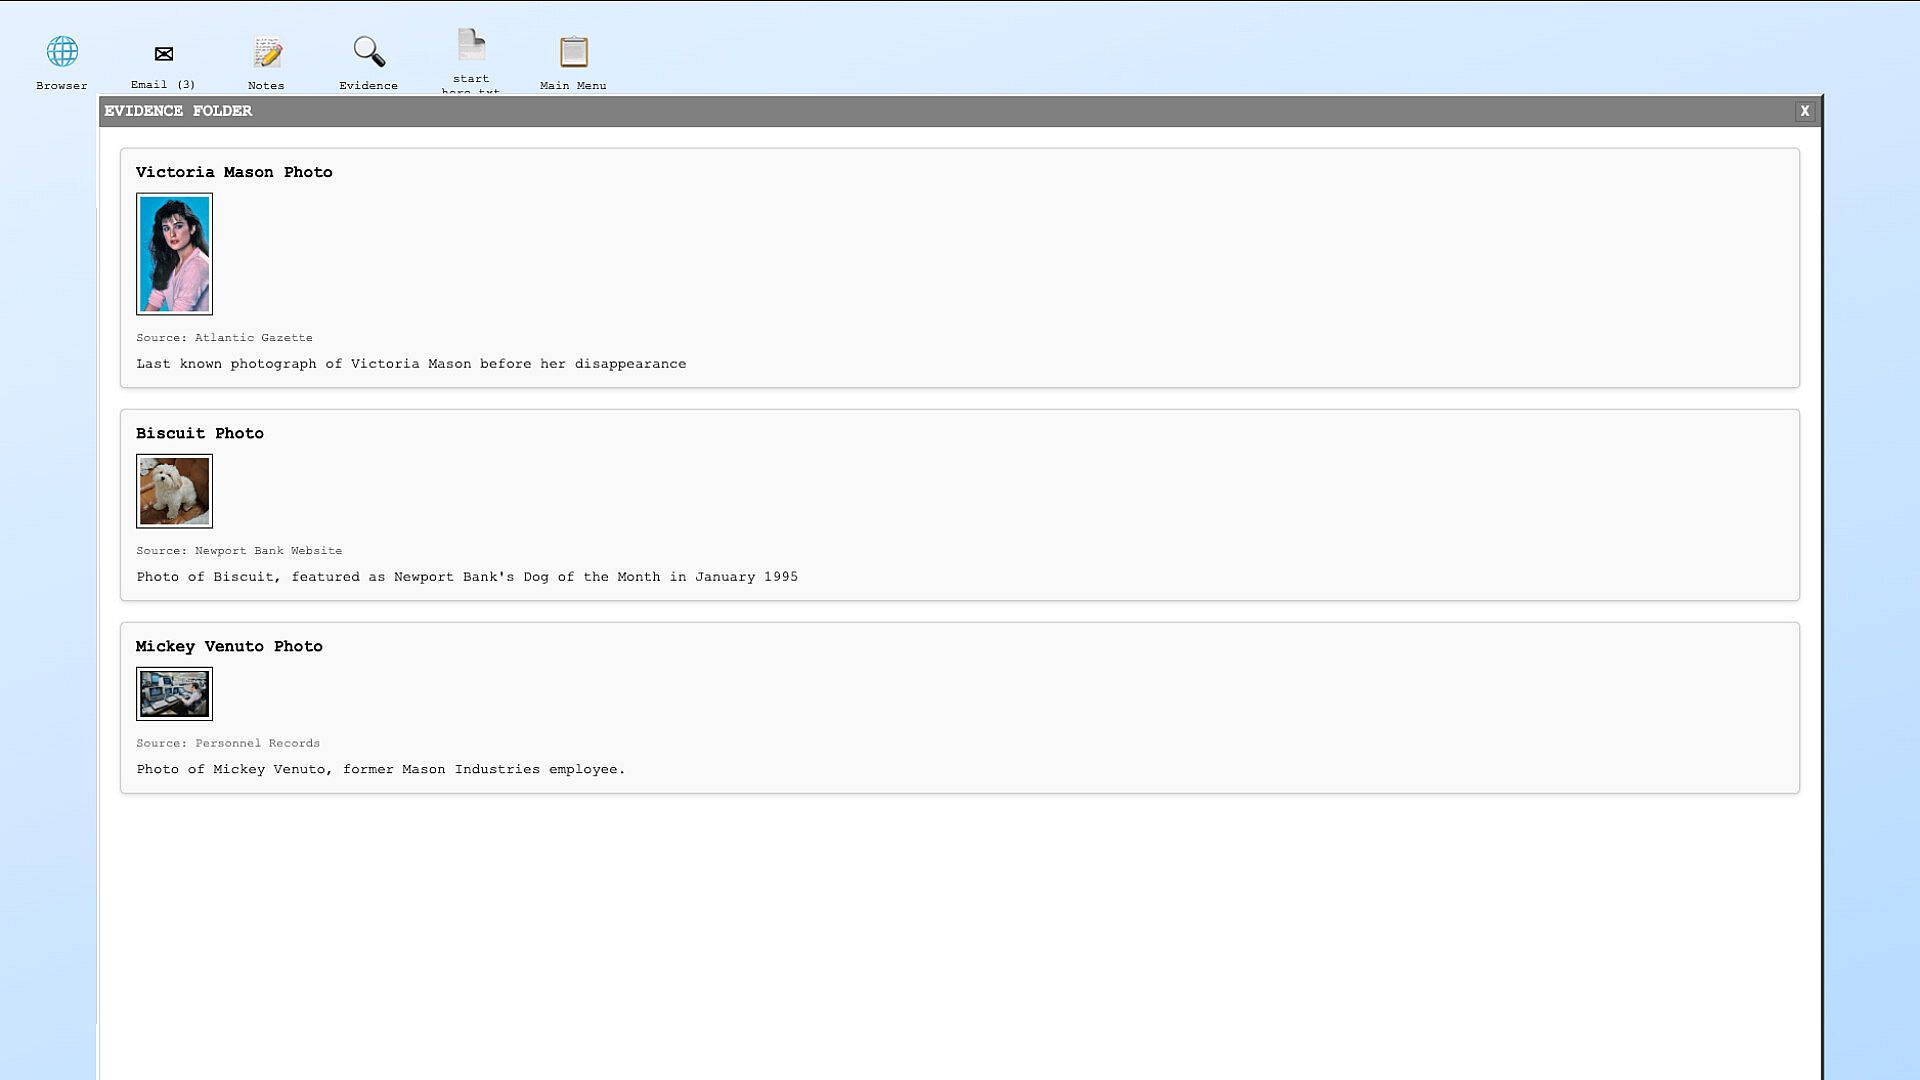Image resolution: width=1920 pixels, height=1080 pixels.
Task: Open the start here.txt file icon
Action: pos(471,46)
